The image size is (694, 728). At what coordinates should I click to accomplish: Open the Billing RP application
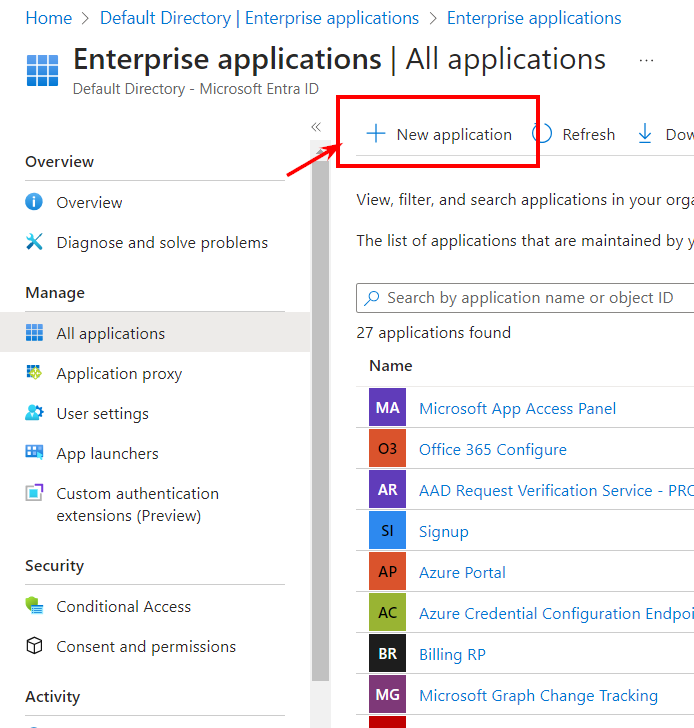click(452, 654)
